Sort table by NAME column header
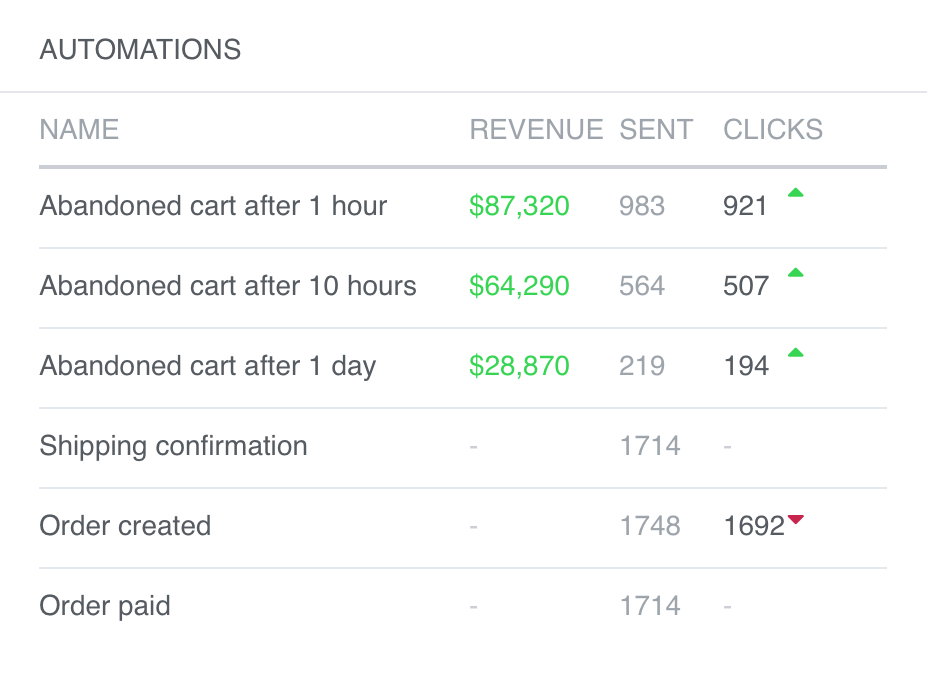 tap(79, 130)
